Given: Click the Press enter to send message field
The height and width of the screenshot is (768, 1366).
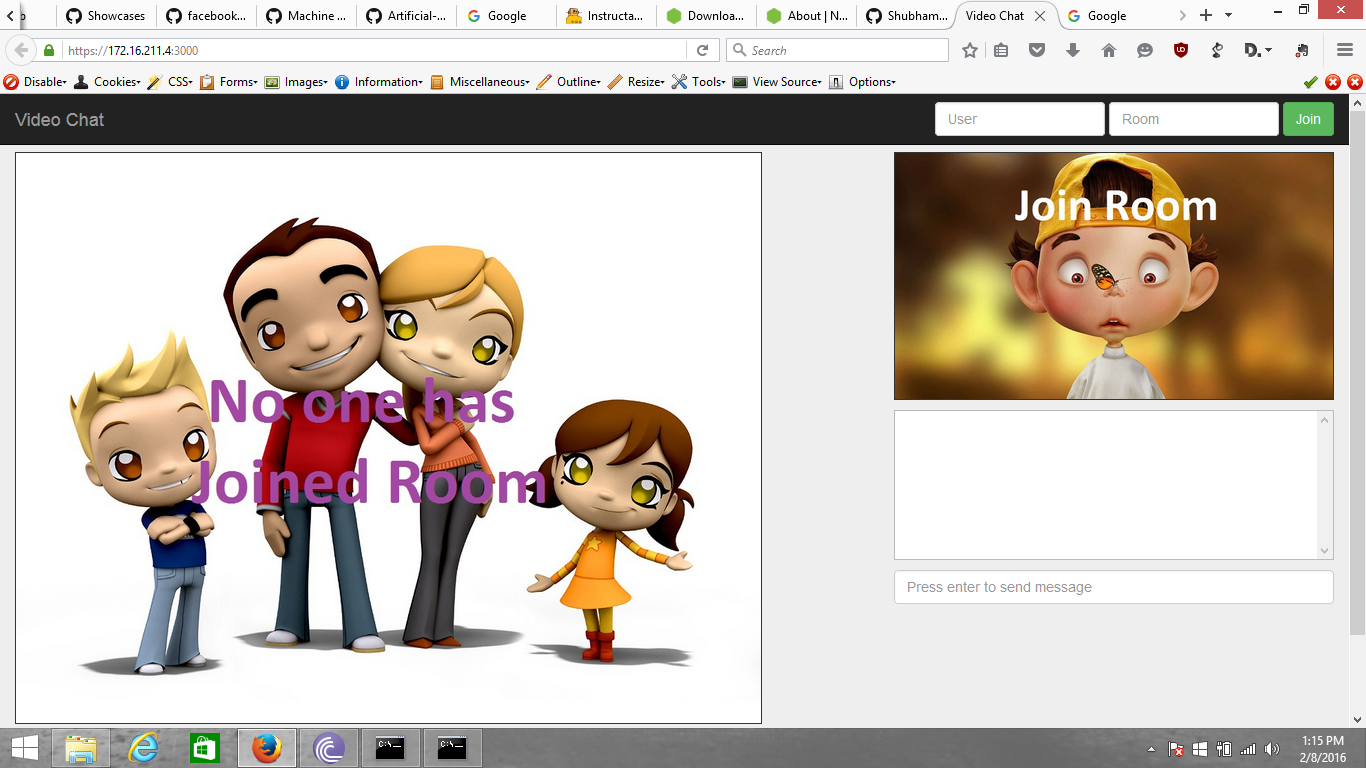Looking at the screenshot, I should pyautogui.click(x=1113, y=587).
